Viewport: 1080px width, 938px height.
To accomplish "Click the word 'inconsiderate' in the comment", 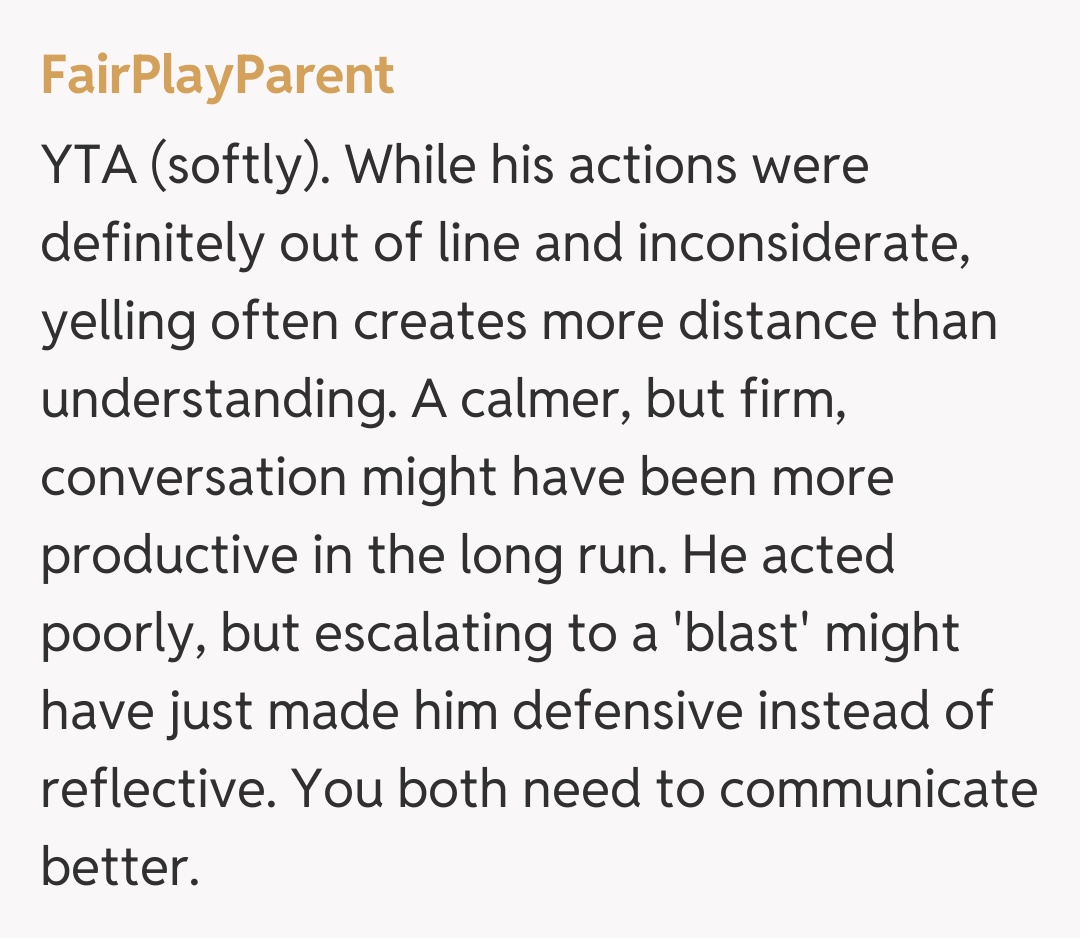I will (803, 244).
